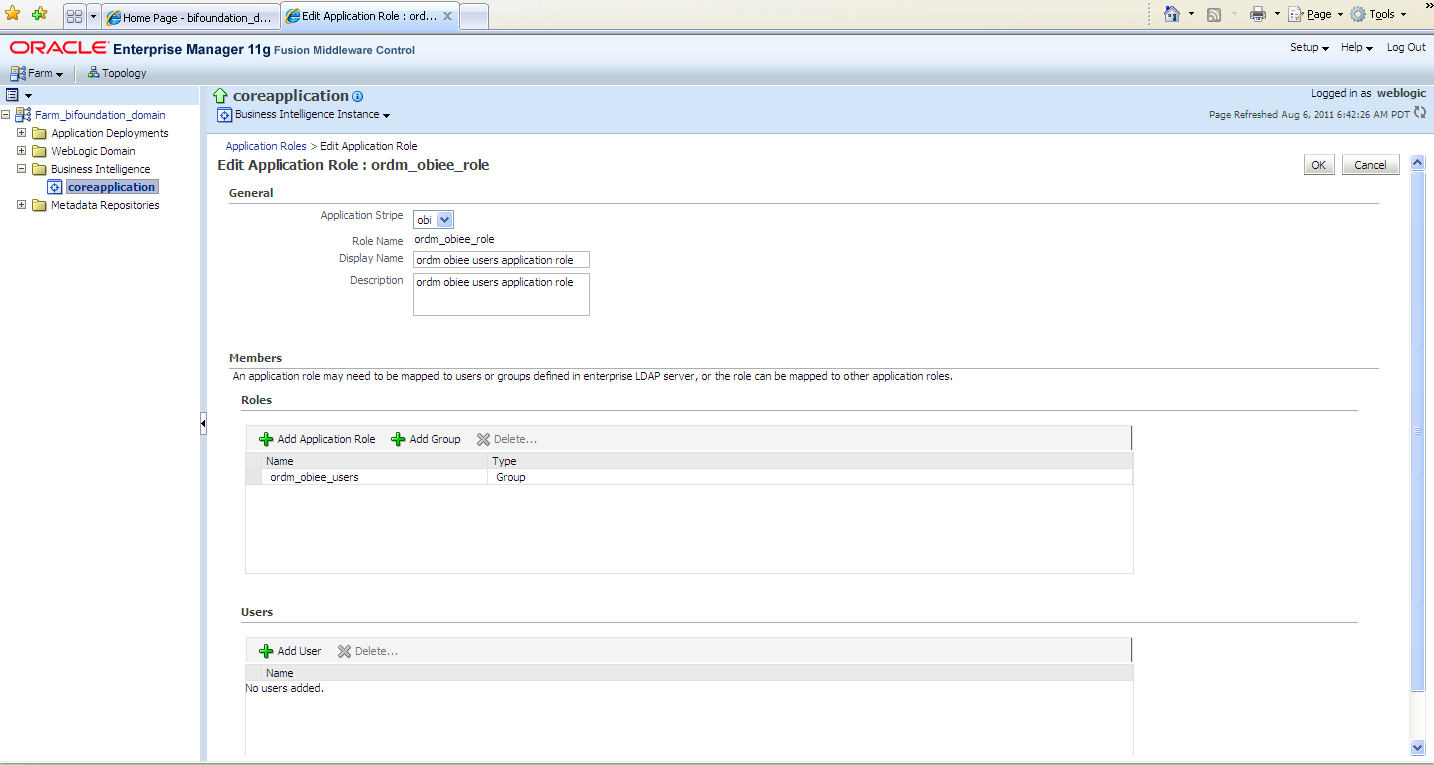Collapse the Business Intelligence folder

click(22, 169)
